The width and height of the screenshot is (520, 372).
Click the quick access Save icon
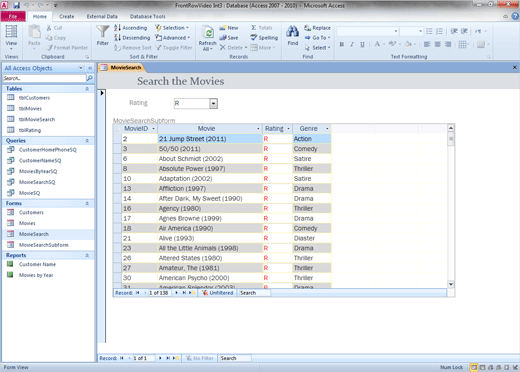click(x=16, y=5)
